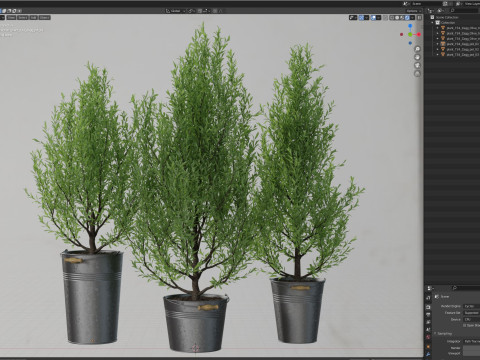Screen dimensions: 480x360
Task: Switch to solid viewport shading
Action: pos(397,17)
